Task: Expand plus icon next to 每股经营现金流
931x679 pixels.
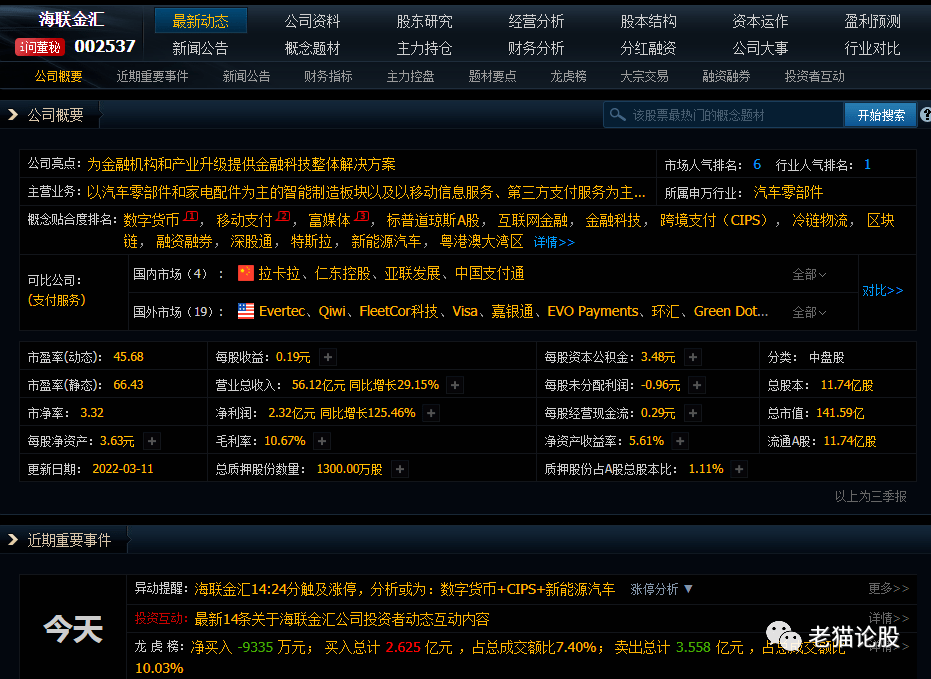Action: [x=693, y=413]
